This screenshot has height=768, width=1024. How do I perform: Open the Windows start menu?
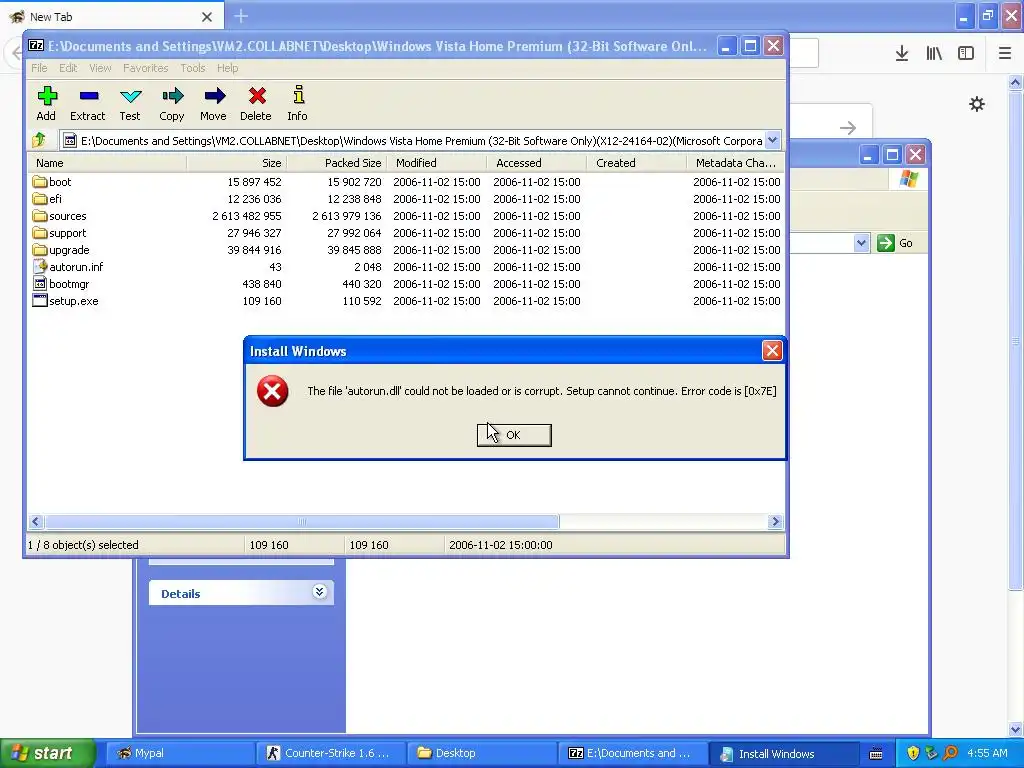click(48, 753)
